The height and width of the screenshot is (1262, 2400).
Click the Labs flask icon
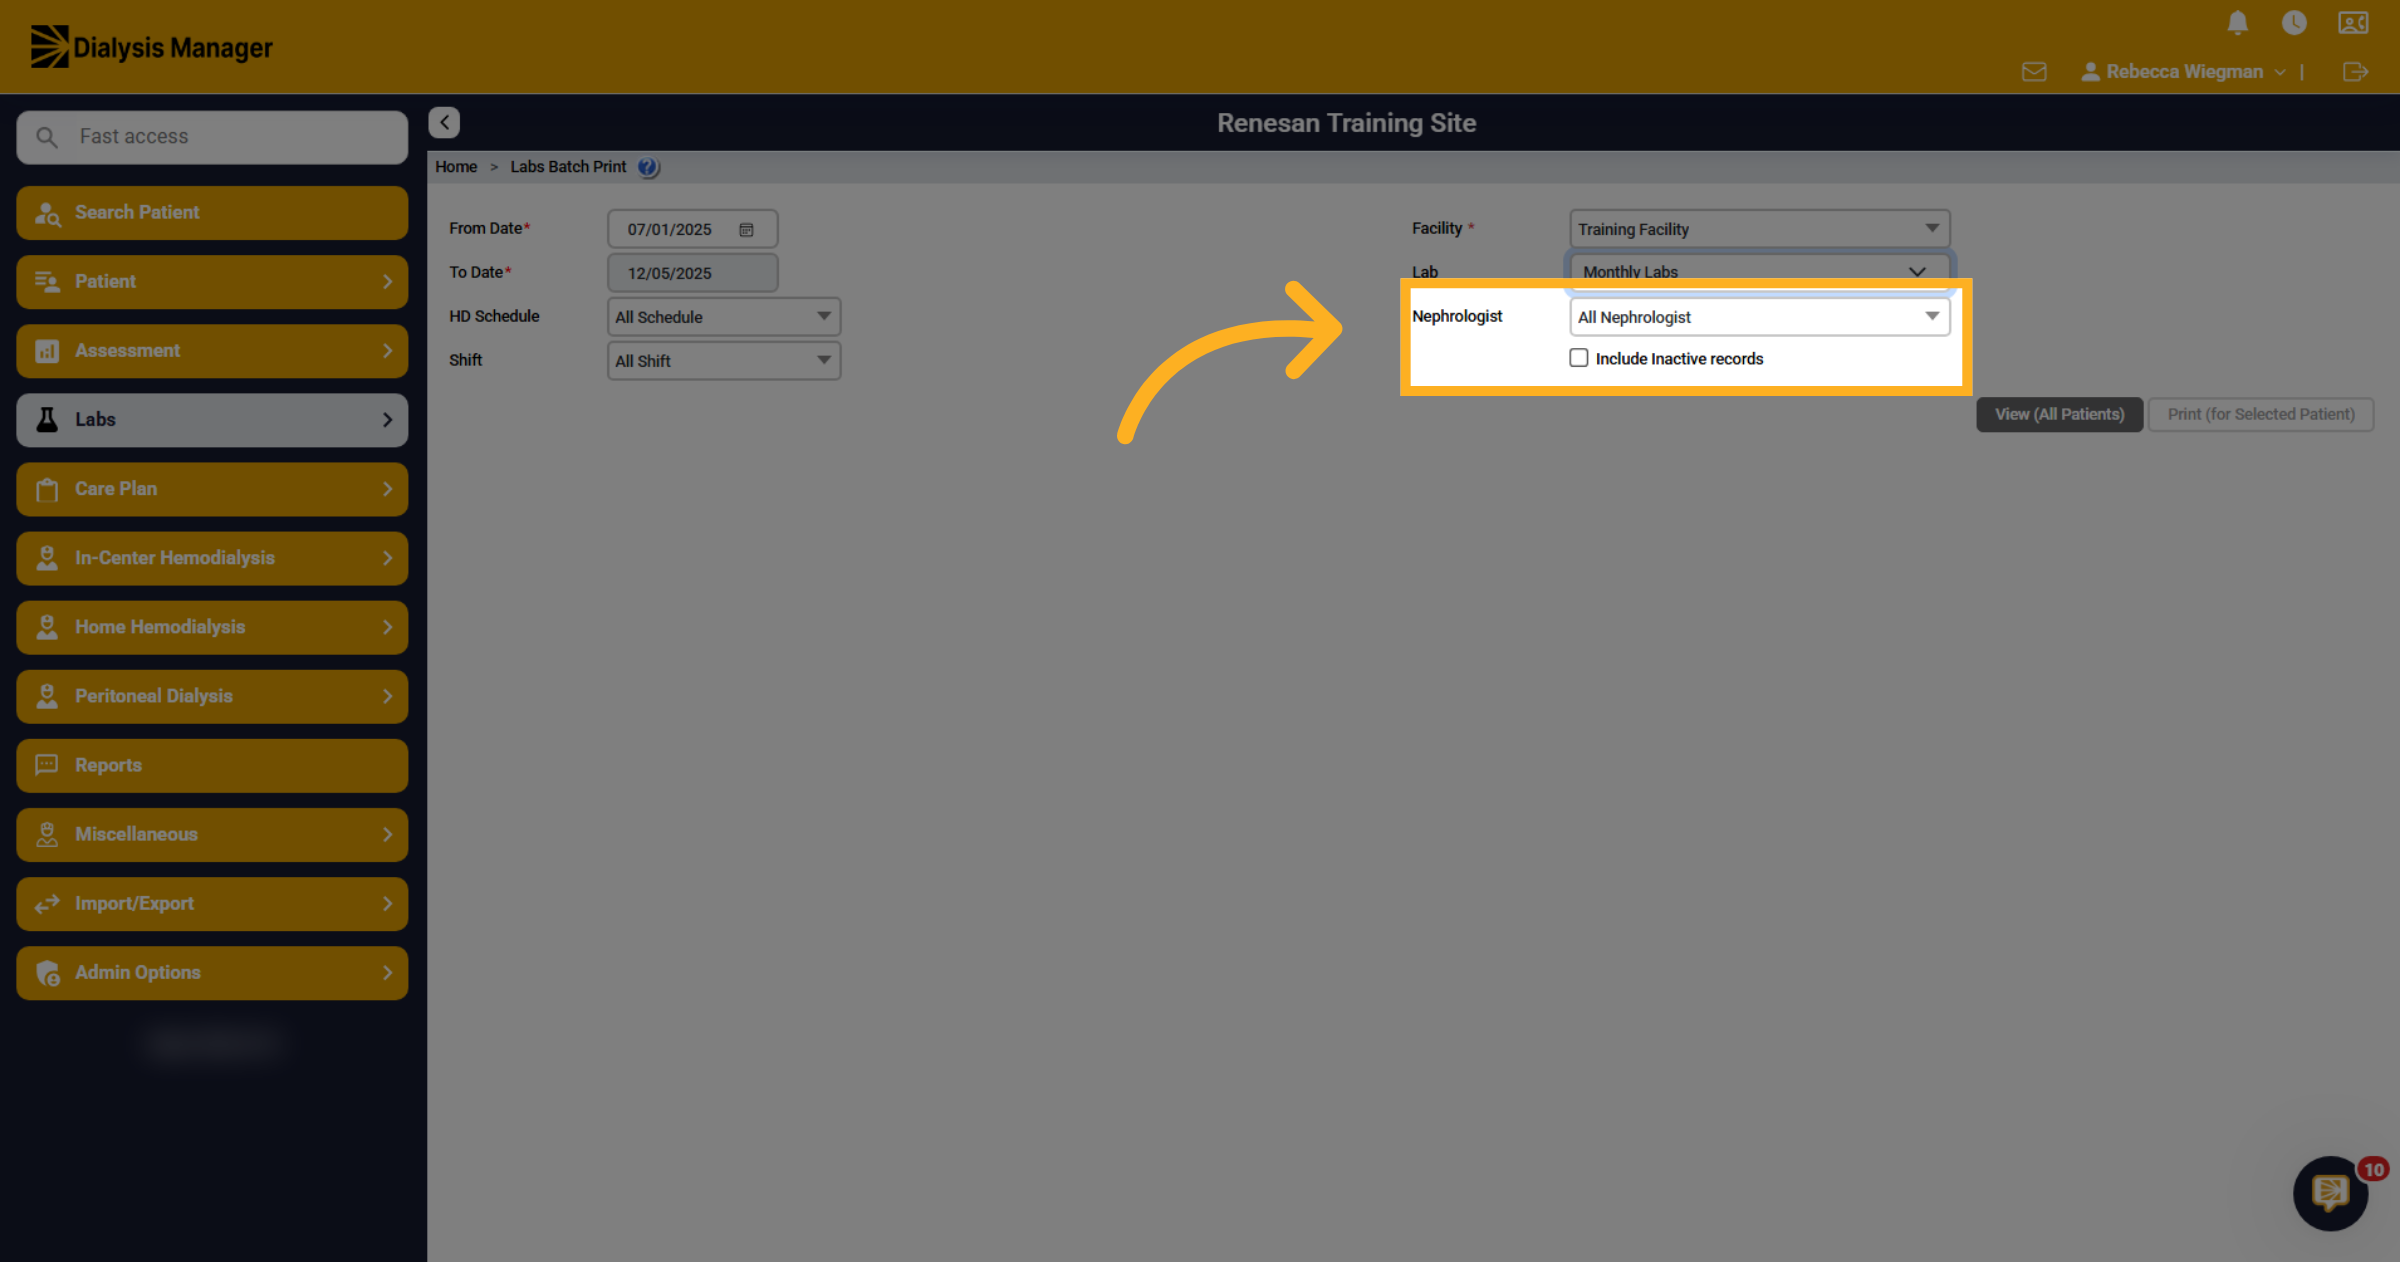pos(47,420)
